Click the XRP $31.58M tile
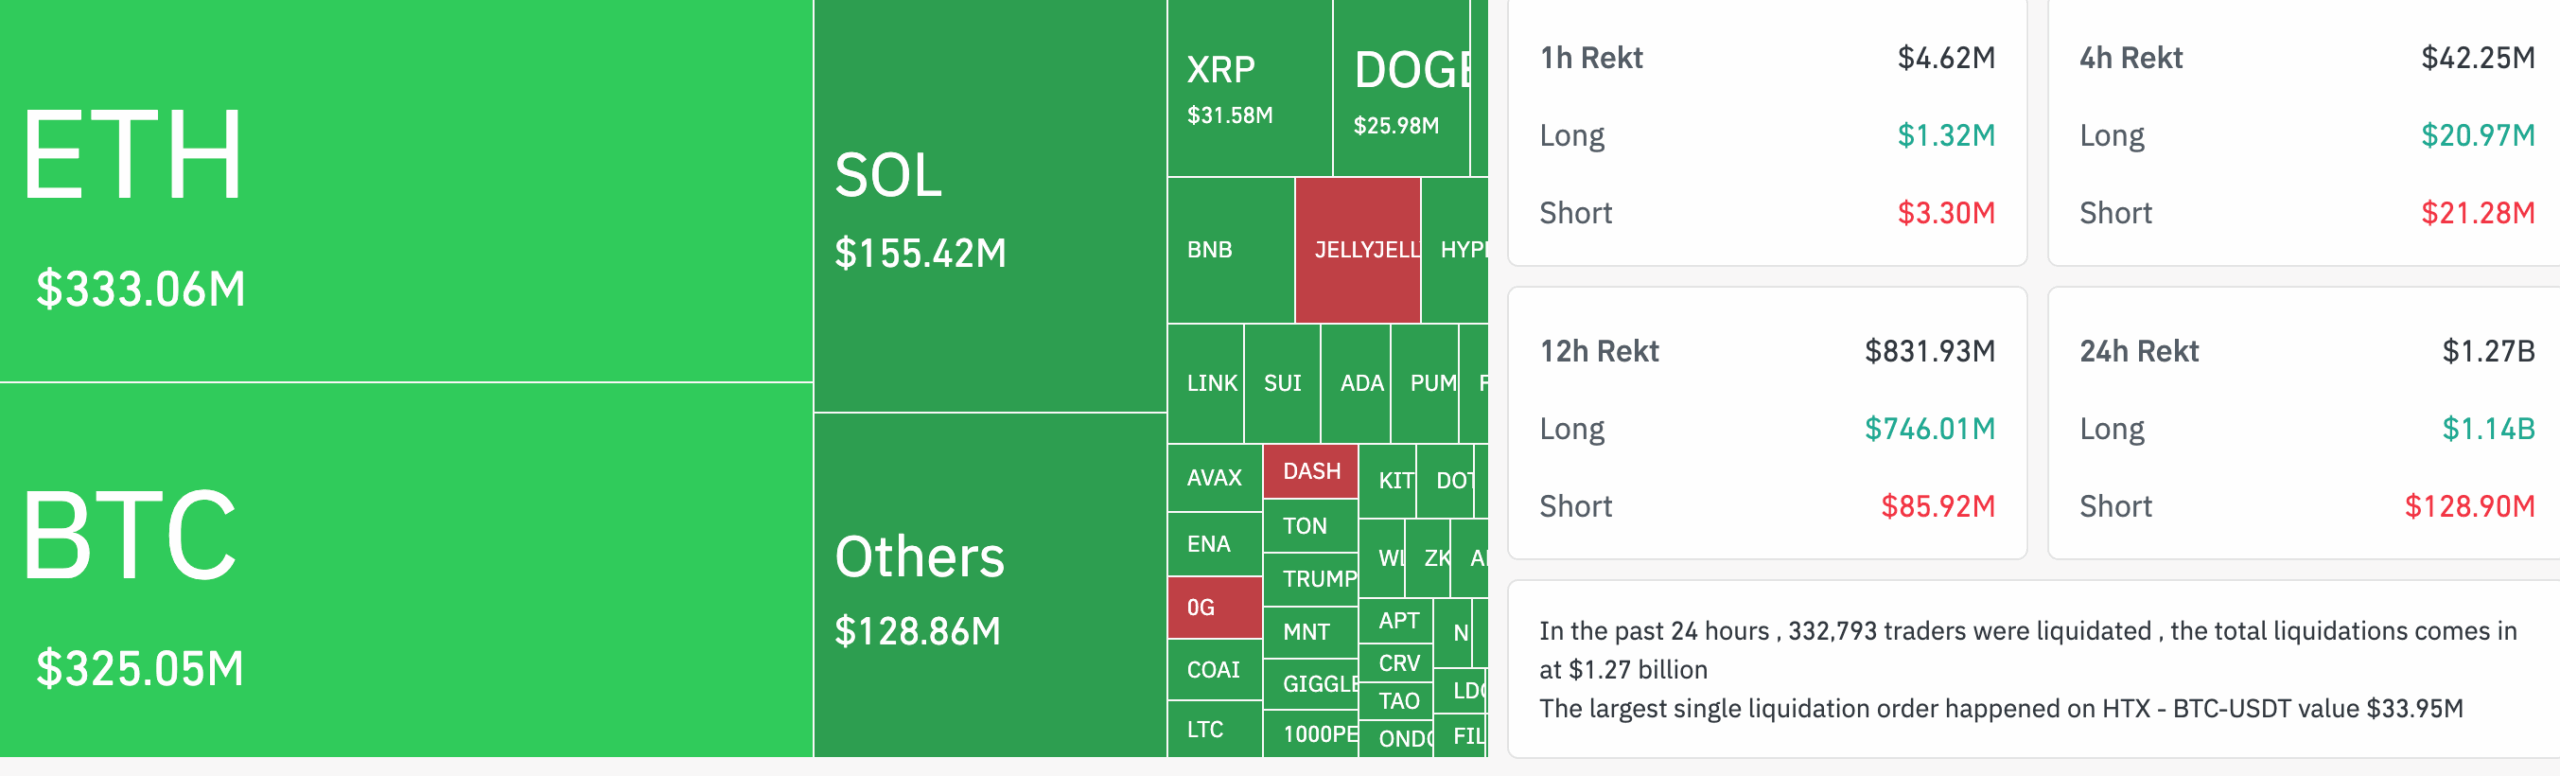The height and width of the screenshot is (776, 2560). pos(1249,89)
